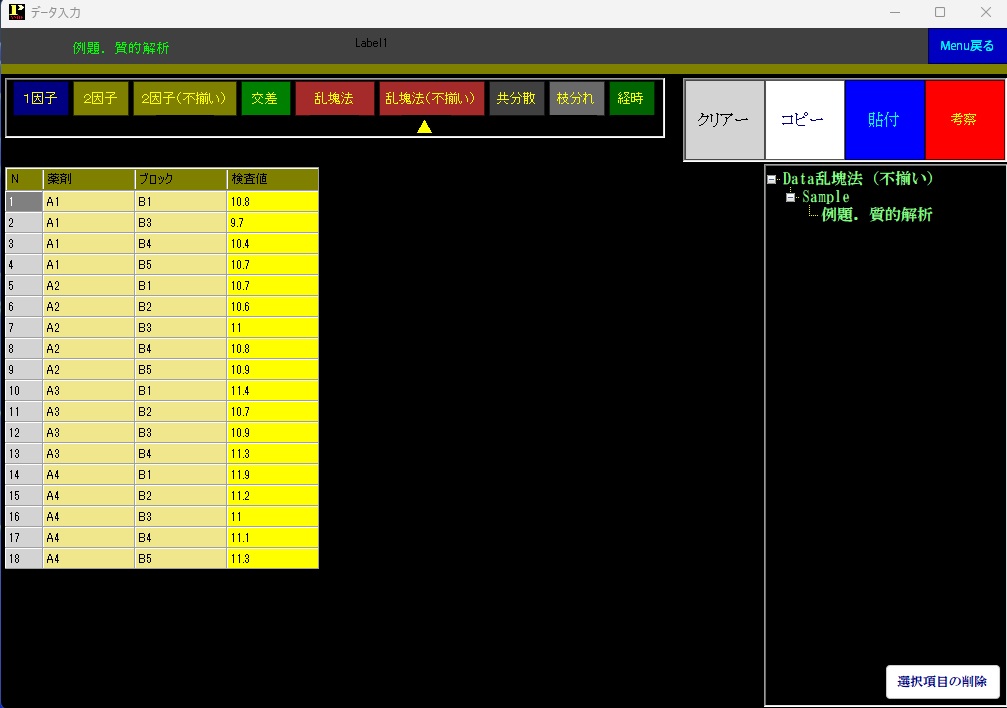Screen dimensions: 1007x708
Task: Switch to the 2因子 tab
Action: 100,99
